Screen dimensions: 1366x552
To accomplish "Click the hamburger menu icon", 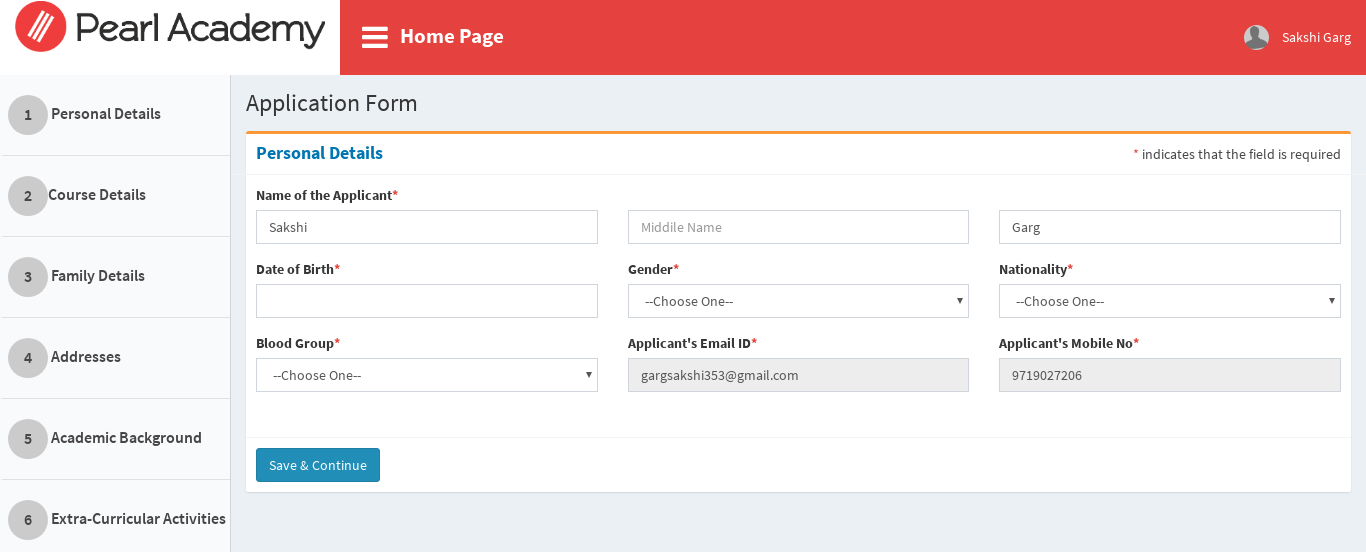I will (374, 37).
